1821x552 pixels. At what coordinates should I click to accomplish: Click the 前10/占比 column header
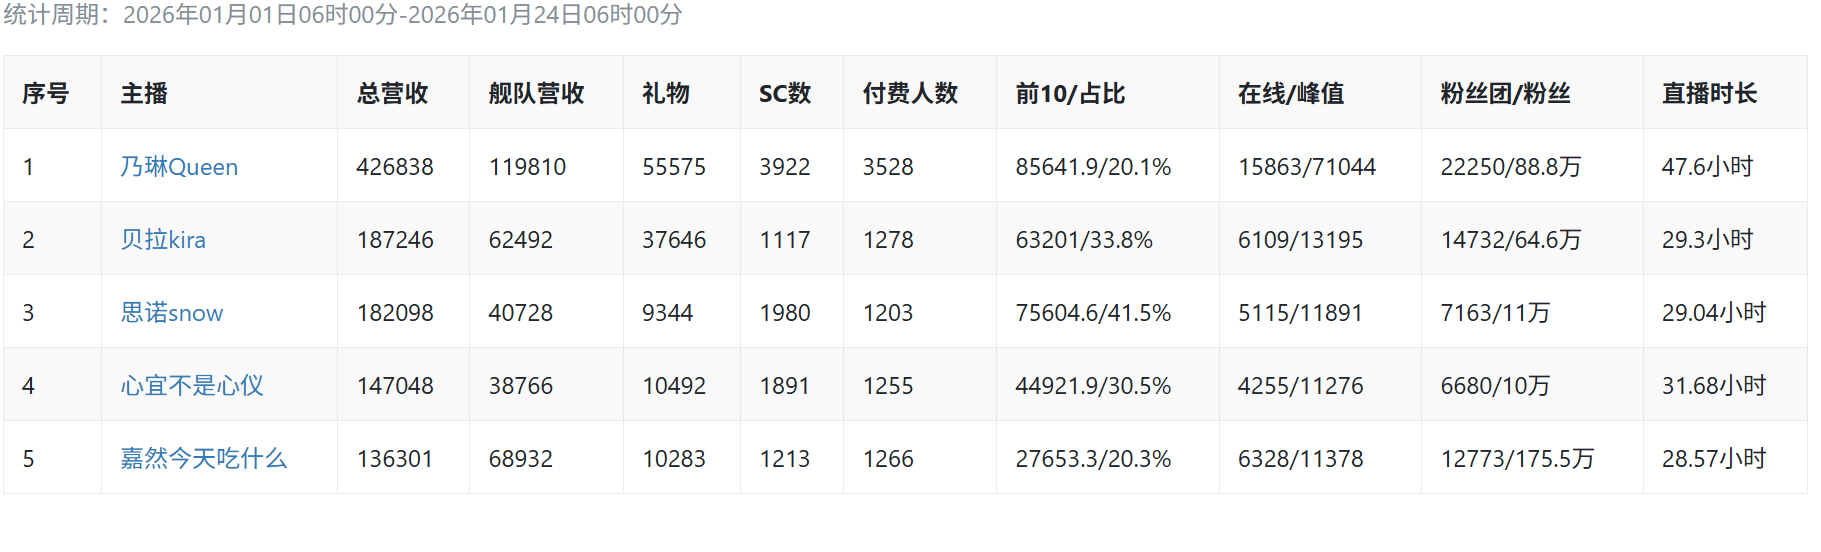click(1070, 94)
